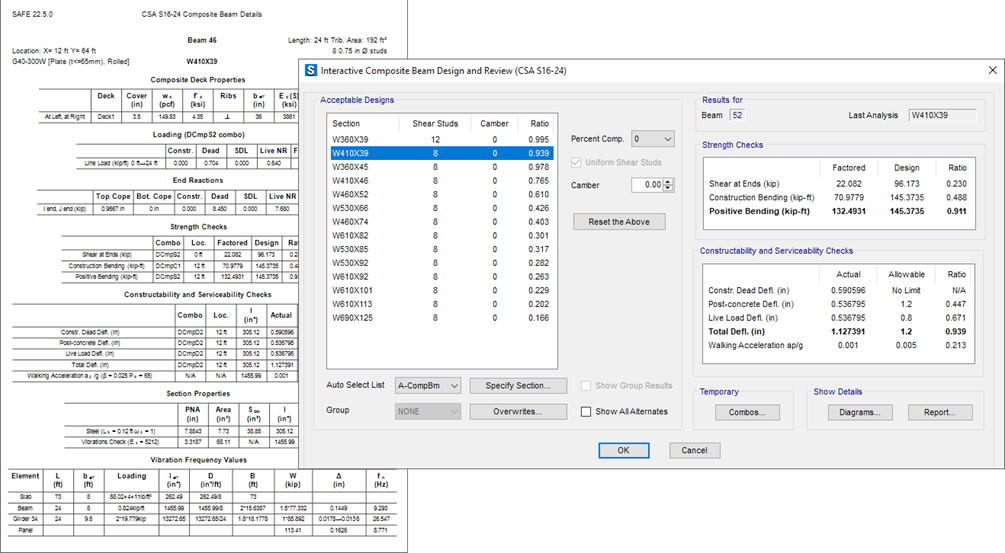Click the Camber stepper arrows
Screen dimensions: 1005x553
pyautogui.click(x=668, y=185)
